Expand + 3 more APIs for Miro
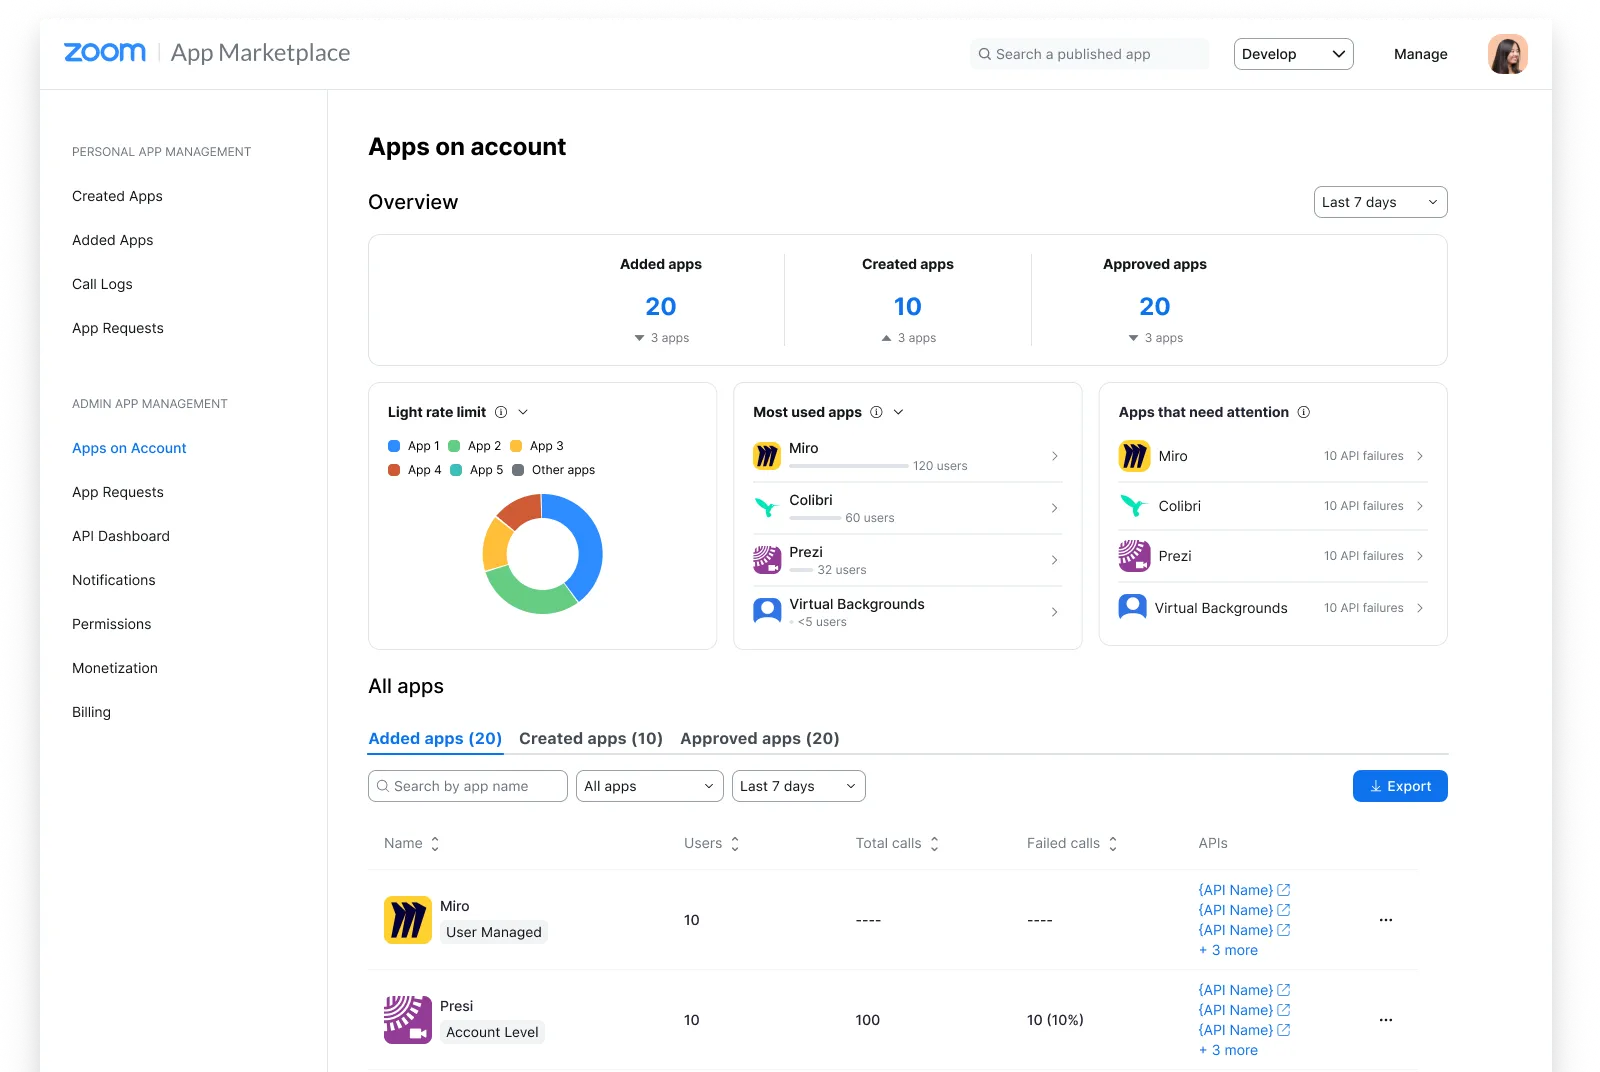The image size is (1600, 1072). point(1228,950)
